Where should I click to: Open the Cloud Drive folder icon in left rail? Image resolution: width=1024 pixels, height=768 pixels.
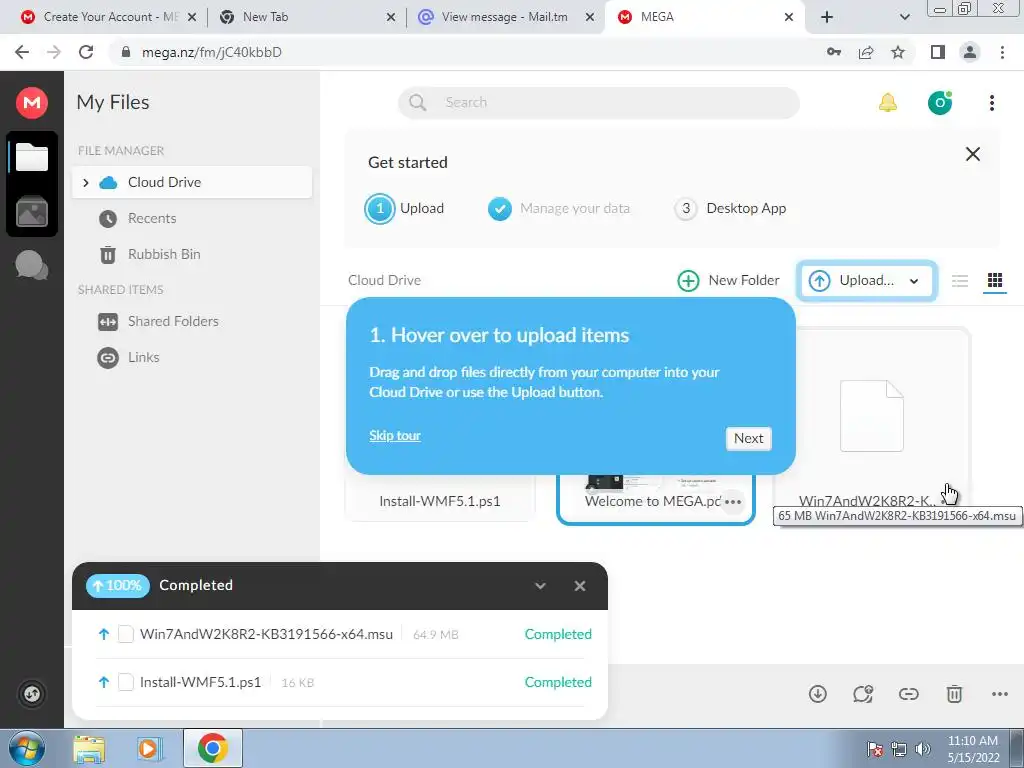[31, 157]
